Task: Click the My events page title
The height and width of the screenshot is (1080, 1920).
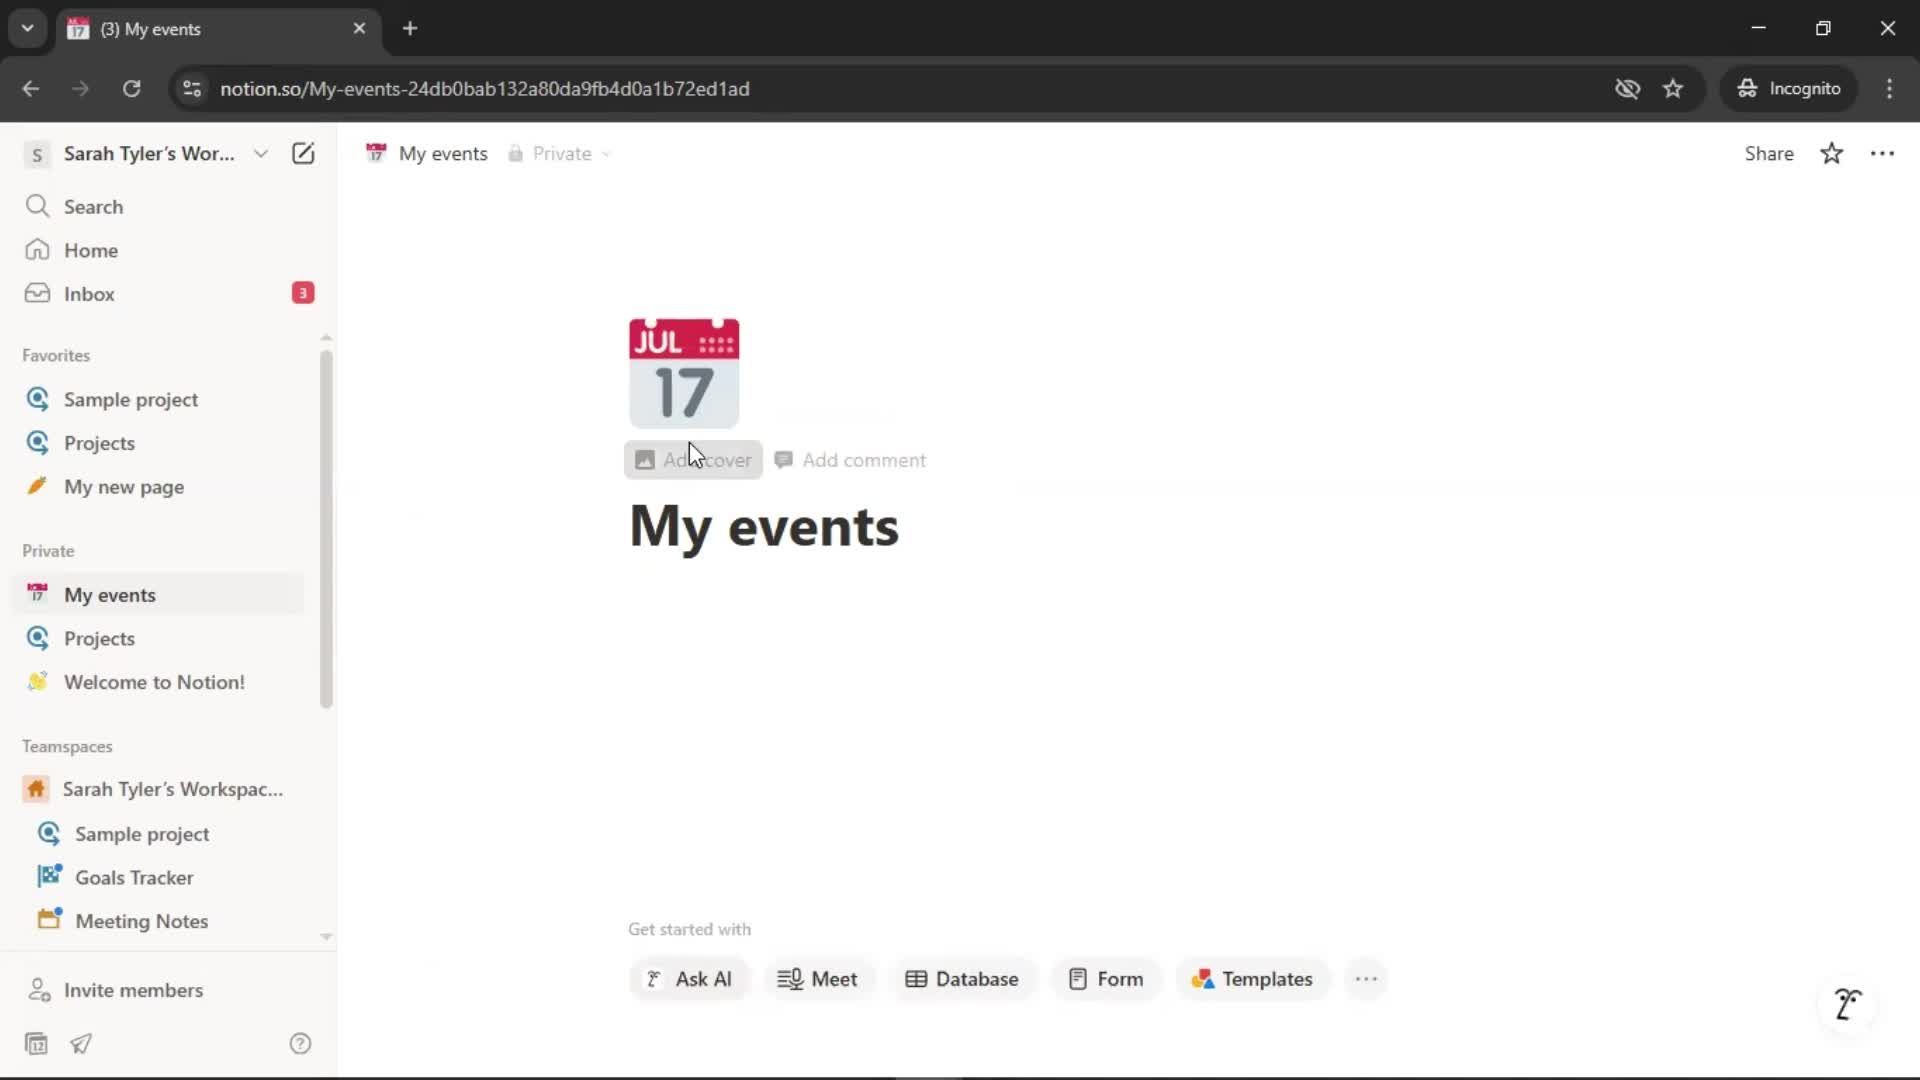Action: (764, 526)
